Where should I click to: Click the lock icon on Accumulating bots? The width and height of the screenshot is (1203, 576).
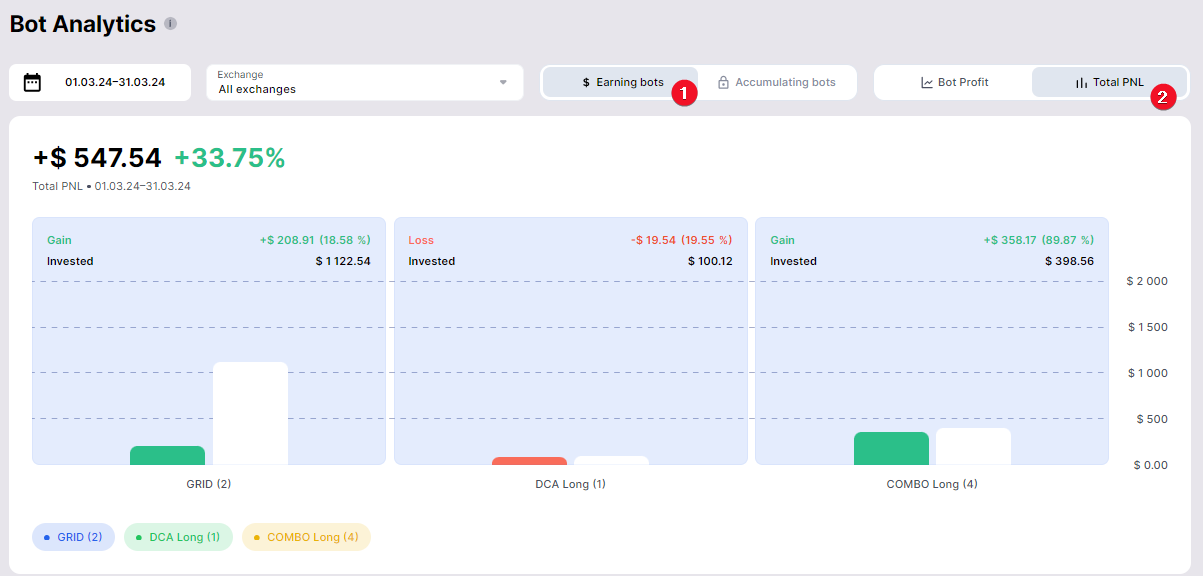(723, 82)
